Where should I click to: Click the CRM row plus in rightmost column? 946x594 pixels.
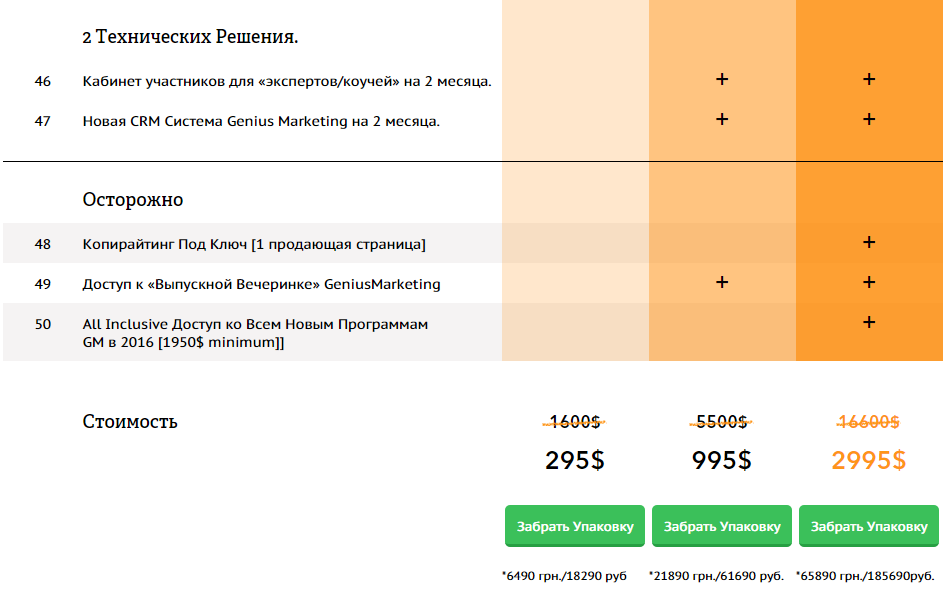pyautogui.click(x=869, y=120)
